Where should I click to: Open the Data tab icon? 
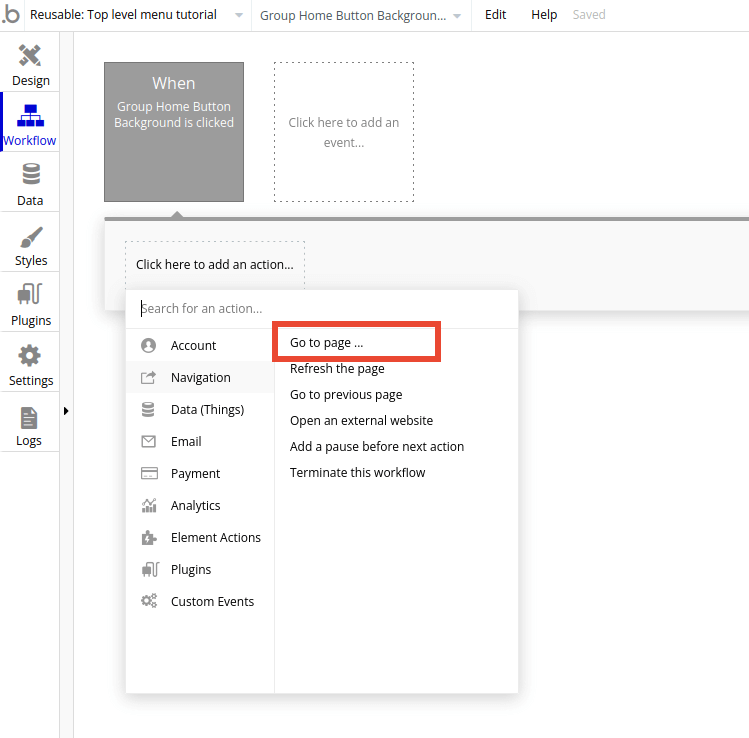pos(30,176)
